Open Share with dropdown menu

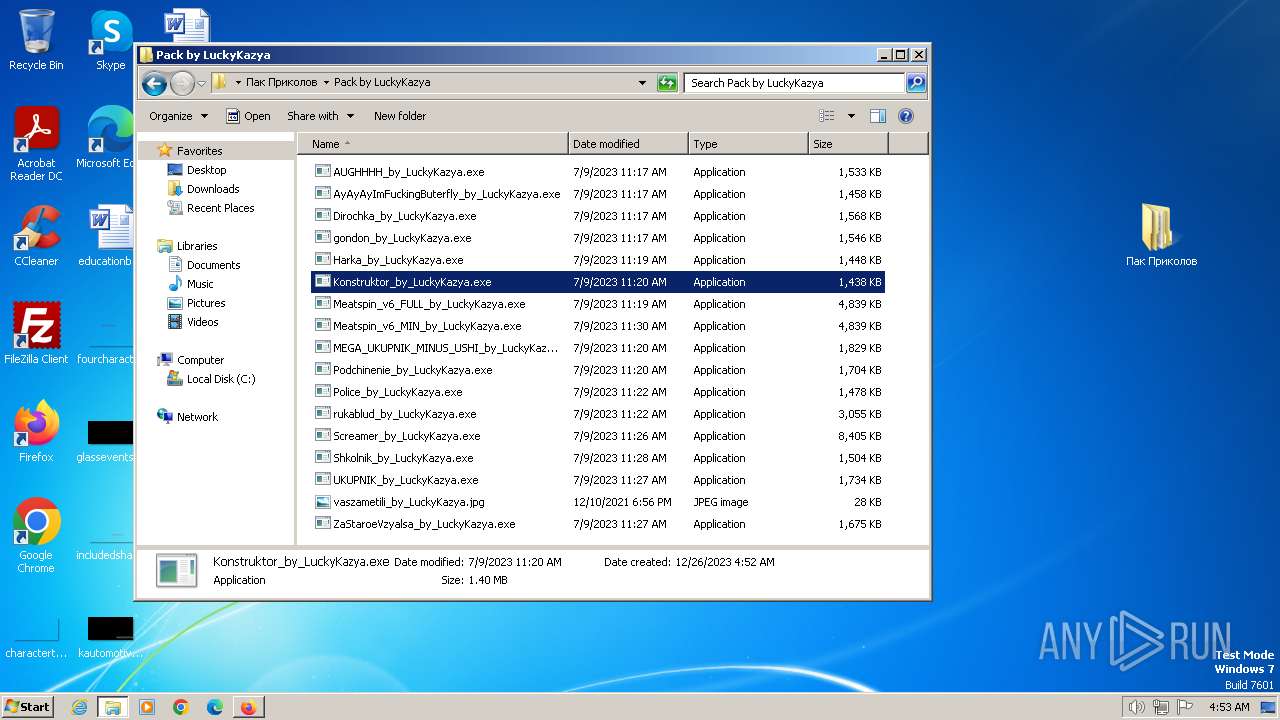tap(320, 116)
